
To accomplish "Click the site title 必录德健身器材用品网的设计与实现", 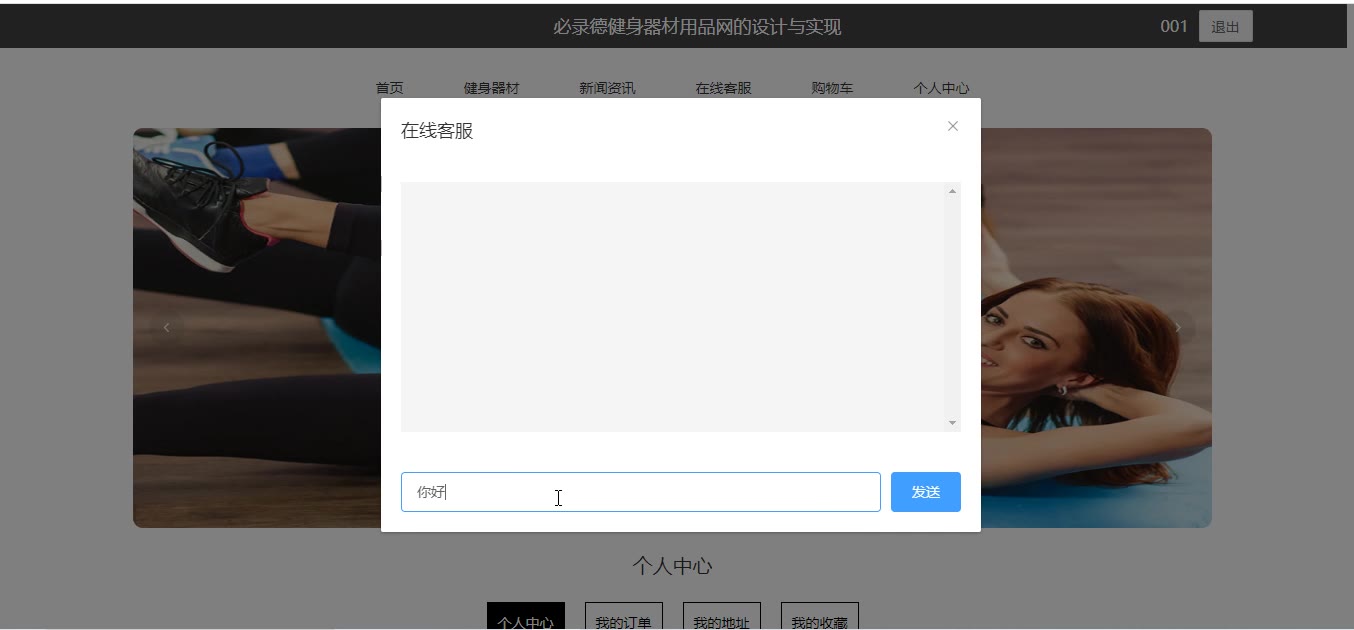I will coord(697,27).
